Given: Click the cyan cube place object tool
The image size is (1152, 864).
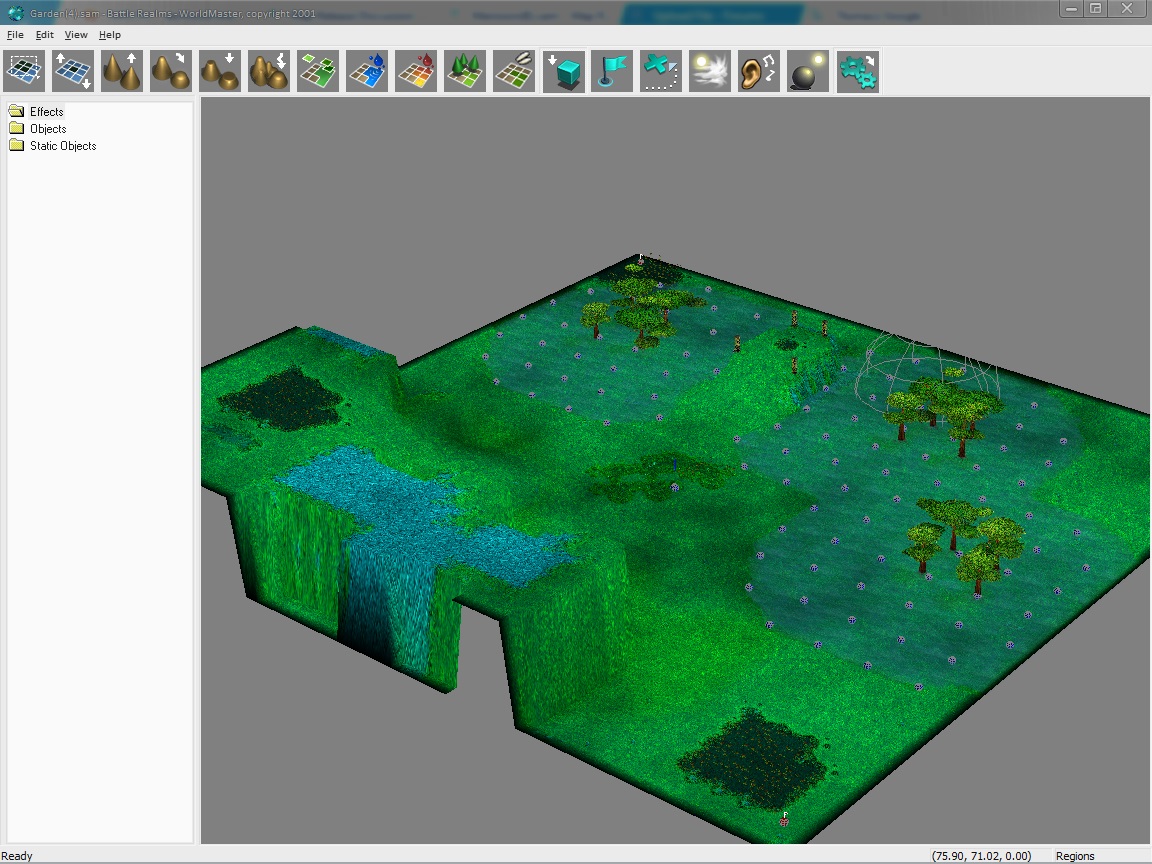Looking at the screenshot, I should coord(564,72).
